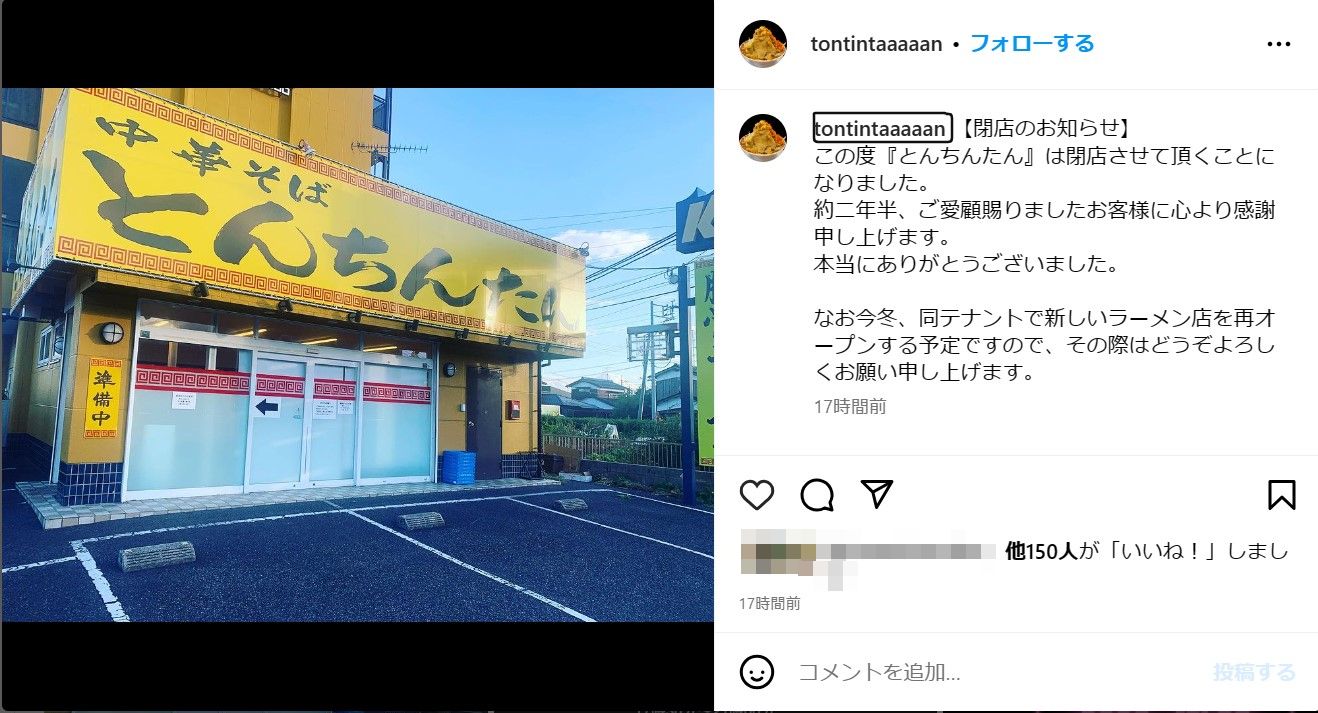Like the post with the heart icon

(757, 495)
